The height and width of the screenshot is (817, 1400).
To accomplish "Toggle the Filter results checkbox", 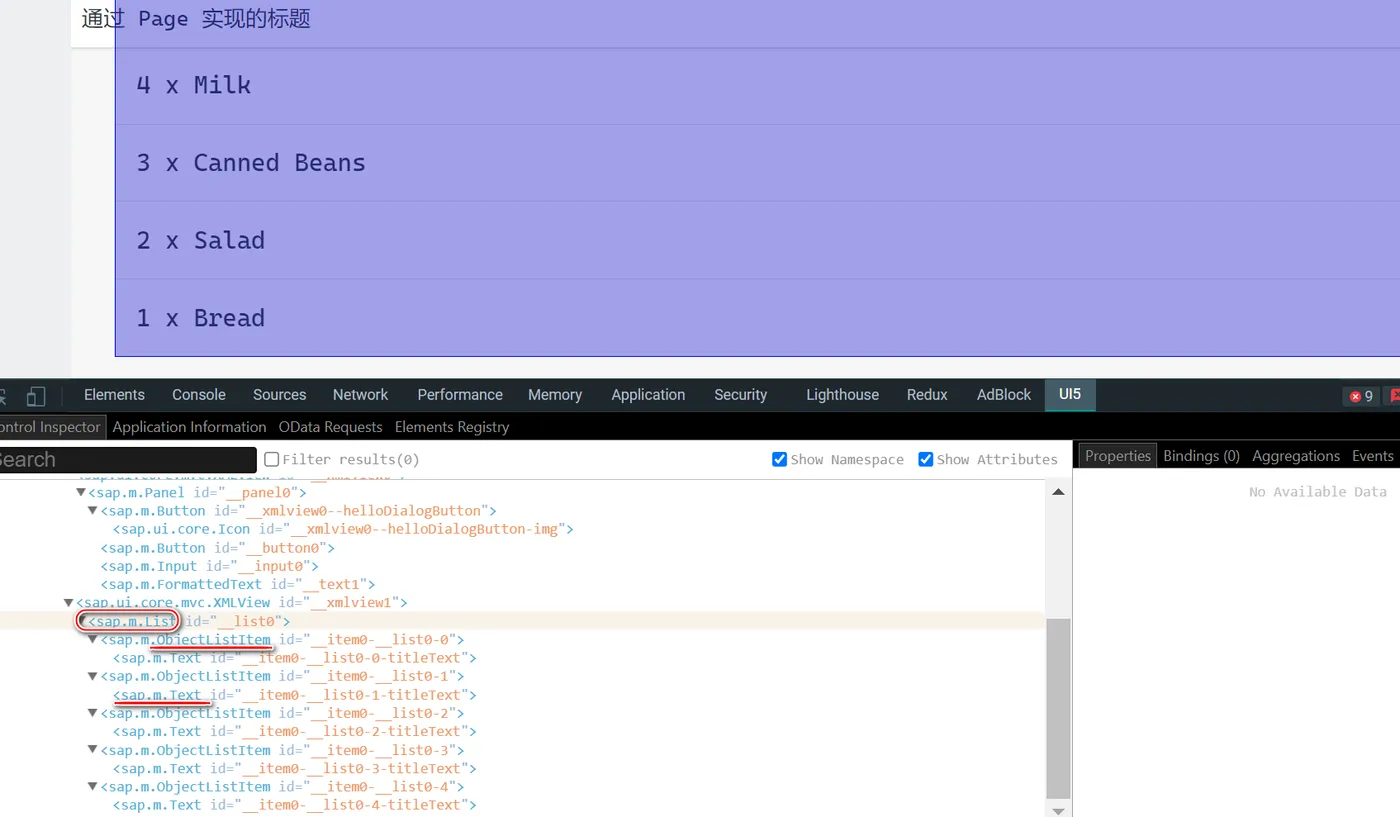I will pos(272,460).
